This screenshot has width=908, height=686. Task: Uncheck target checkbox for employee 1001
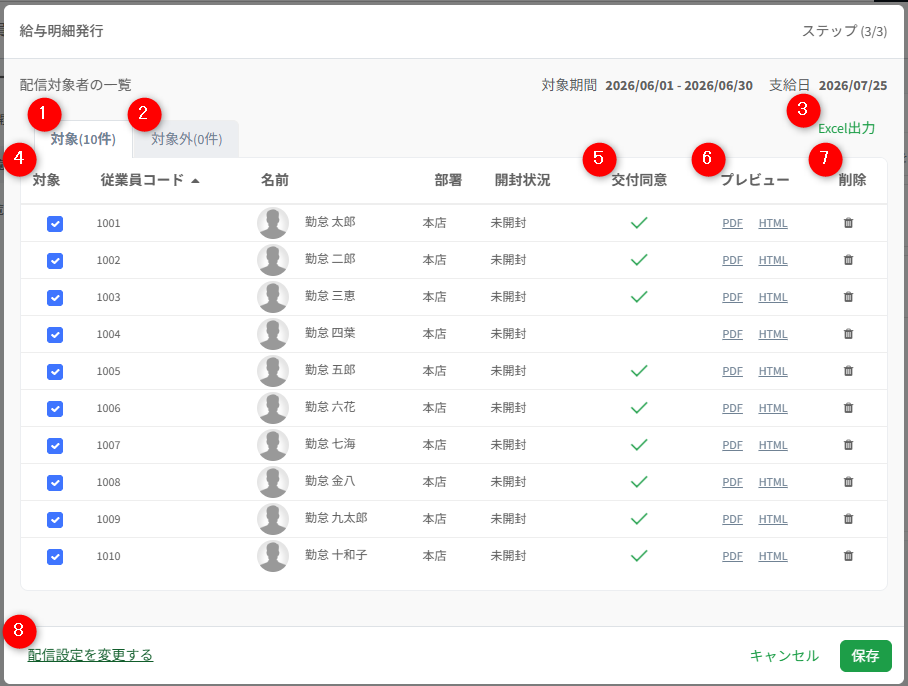(55, 223)
